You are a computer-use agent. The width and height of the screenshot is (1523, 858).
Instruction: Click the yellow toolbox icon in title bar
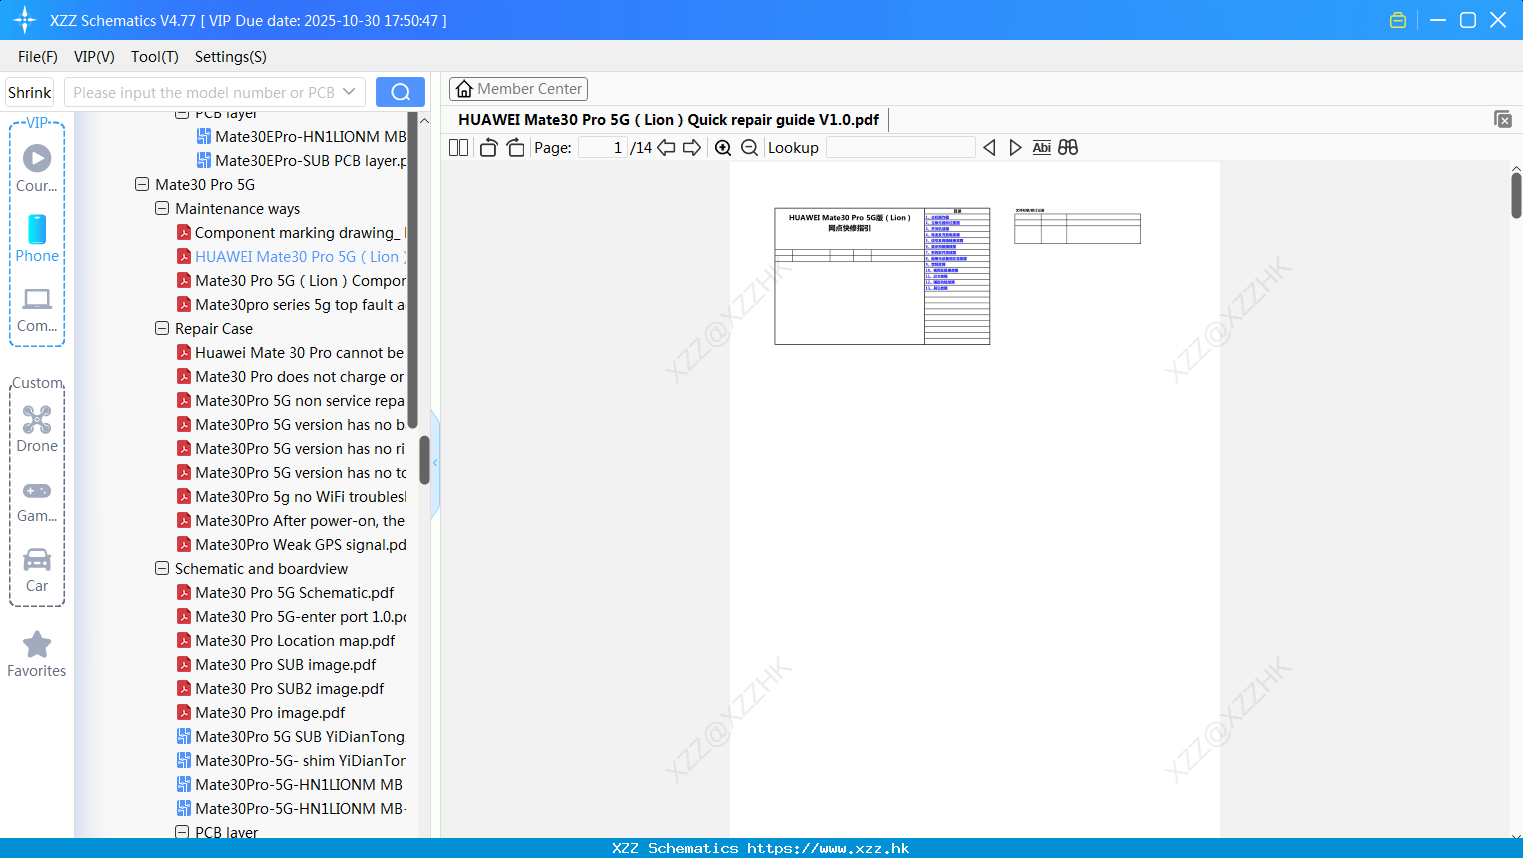tap(1398, 20)
